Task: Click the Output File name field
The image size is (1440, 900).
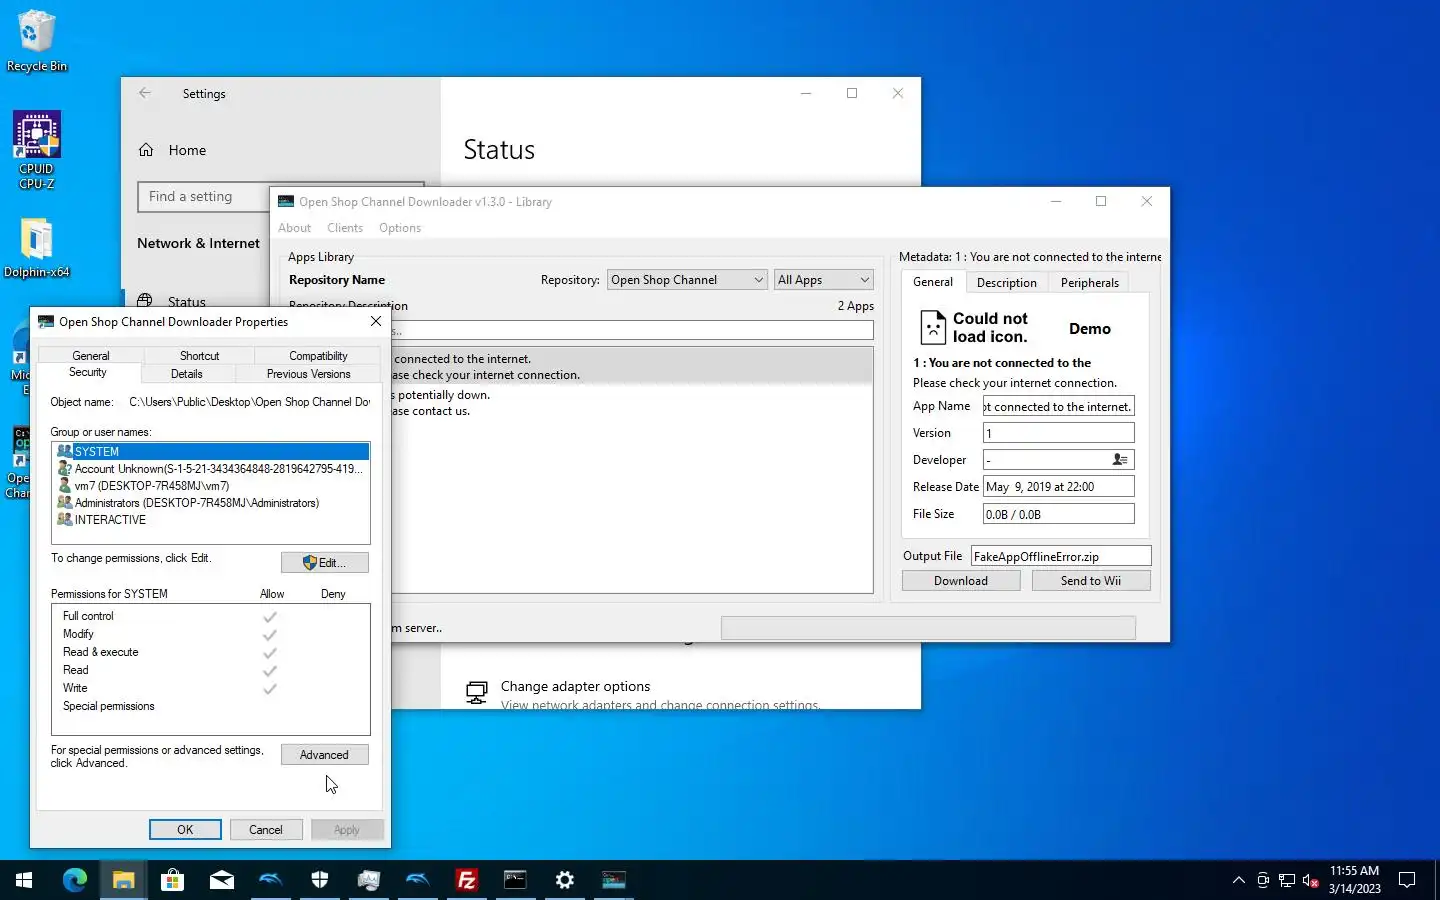Action: (1061, 556)
